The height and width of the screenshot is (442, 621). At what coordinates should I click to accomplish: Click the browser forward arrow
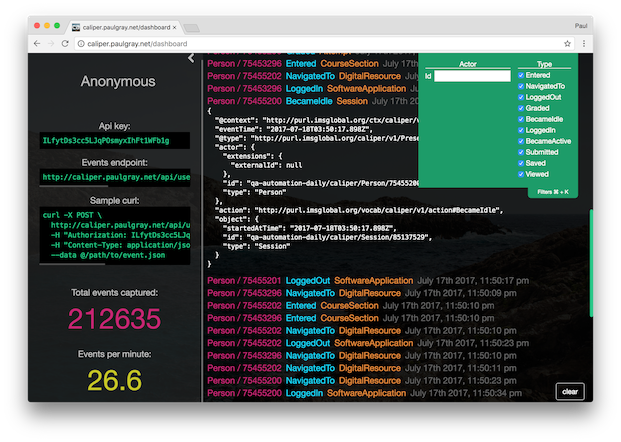[x=52, y=44]
